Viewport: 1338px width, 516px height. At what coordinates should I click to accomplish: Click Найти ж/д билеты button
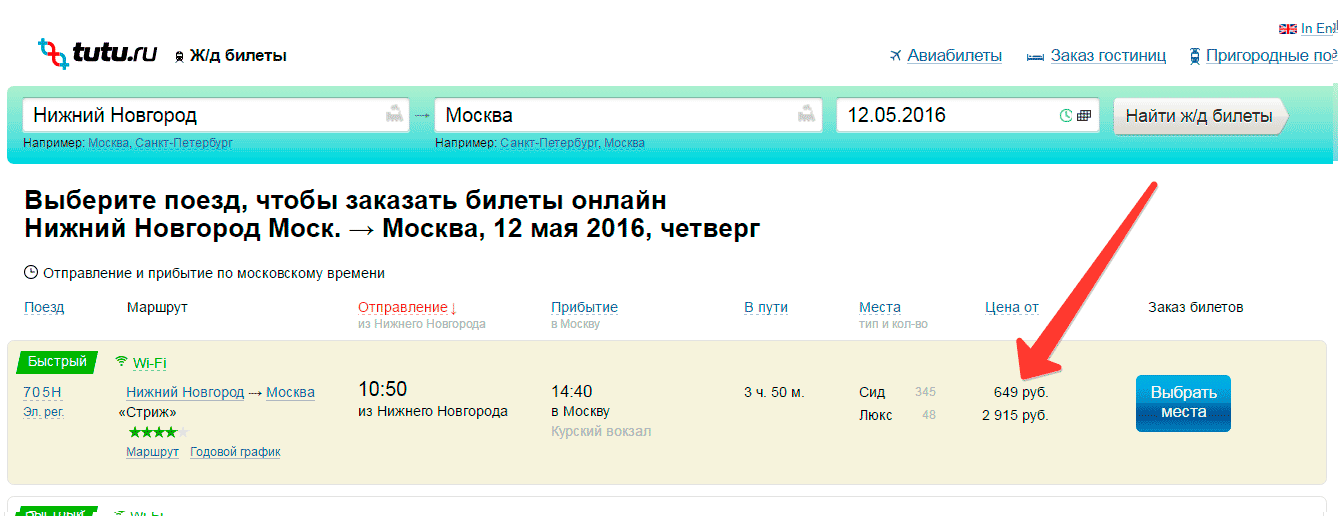(1200, 115)
